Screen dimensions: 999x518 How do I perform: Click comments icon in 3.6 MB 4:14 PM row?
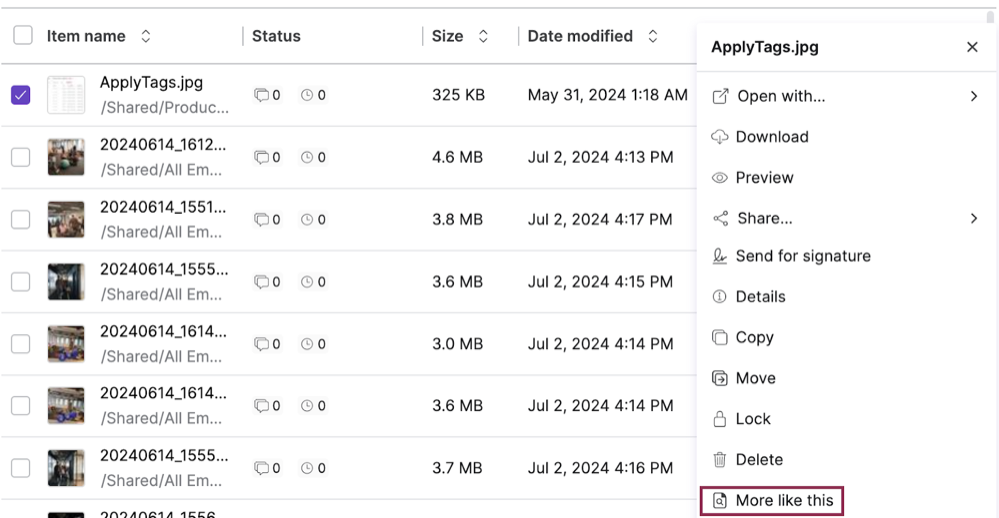coord(261,406)
